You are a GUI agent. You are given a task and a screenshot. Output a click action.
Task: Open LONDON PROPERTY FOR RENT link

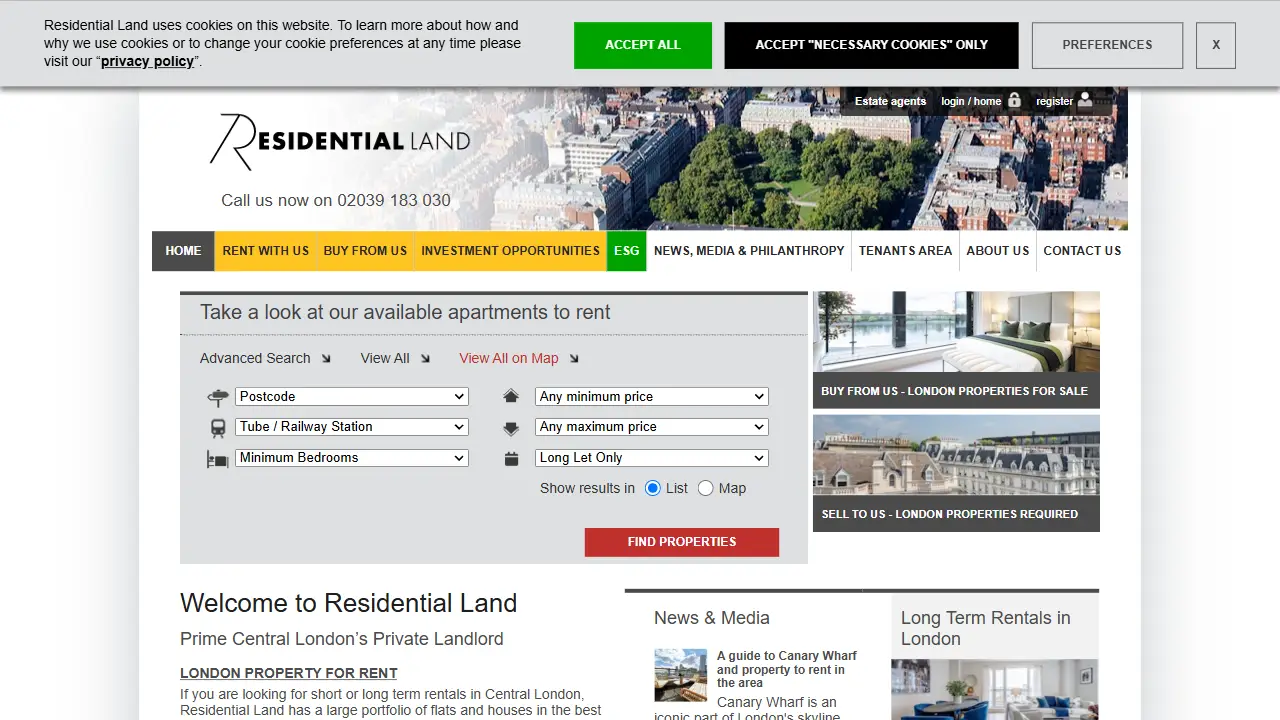289,673
